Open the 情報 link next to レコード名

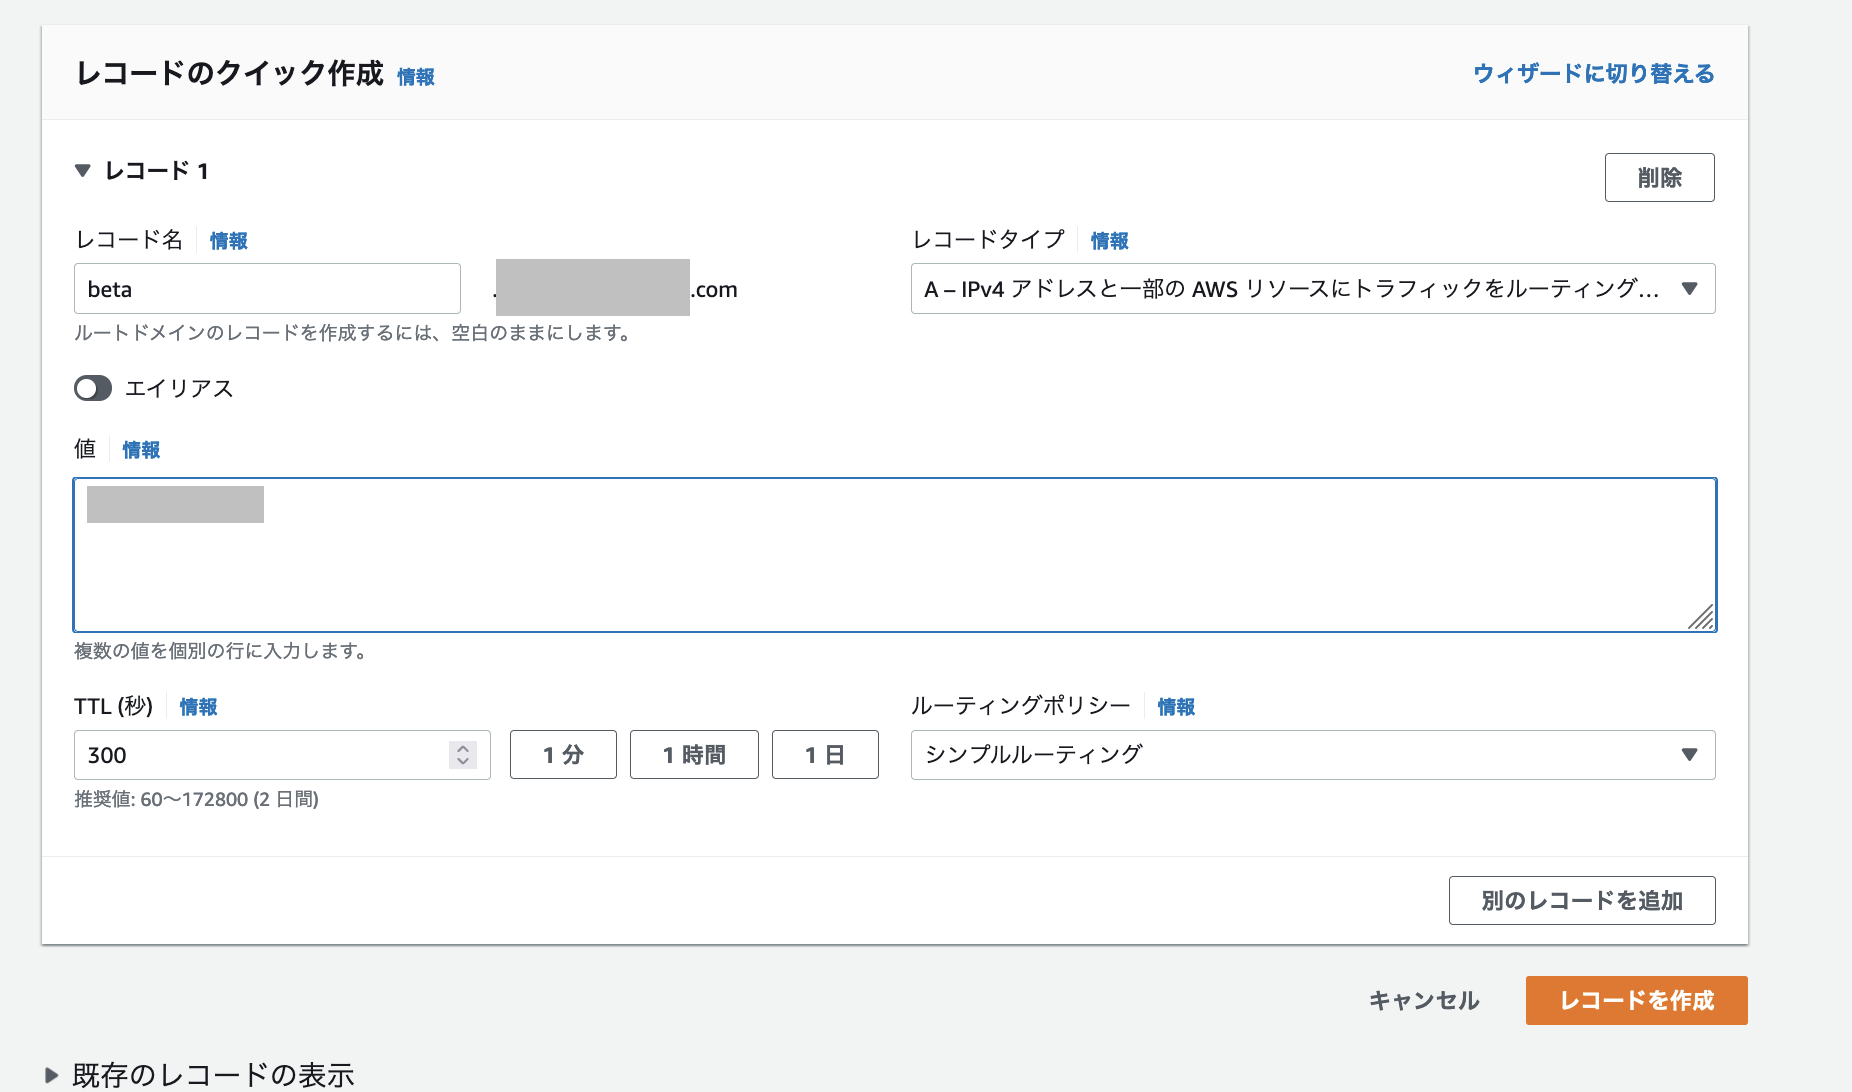click(x=227, y=240)
